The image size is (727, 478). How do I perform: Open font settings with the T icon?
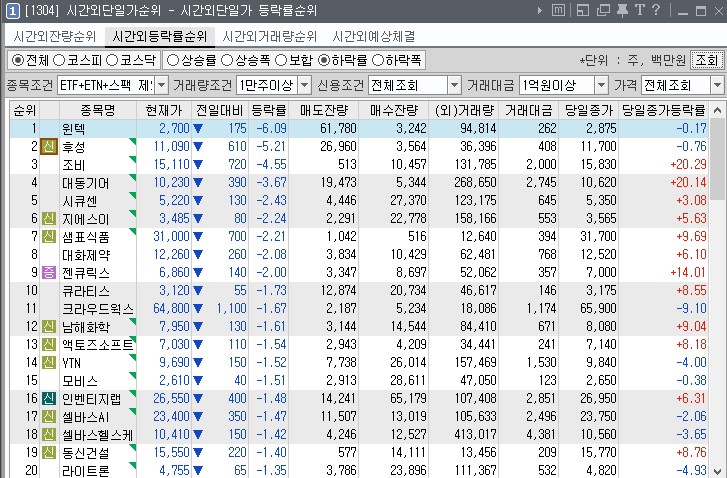[640, 10]
